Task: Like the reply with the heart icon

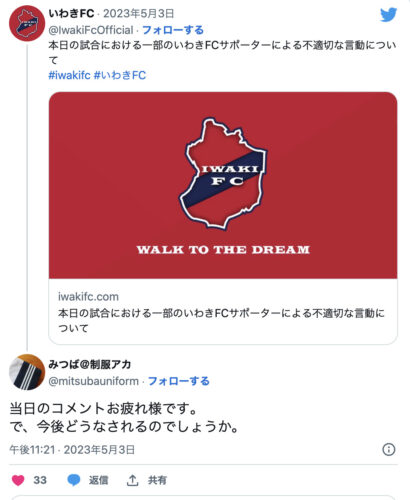Action: [18, 480]
